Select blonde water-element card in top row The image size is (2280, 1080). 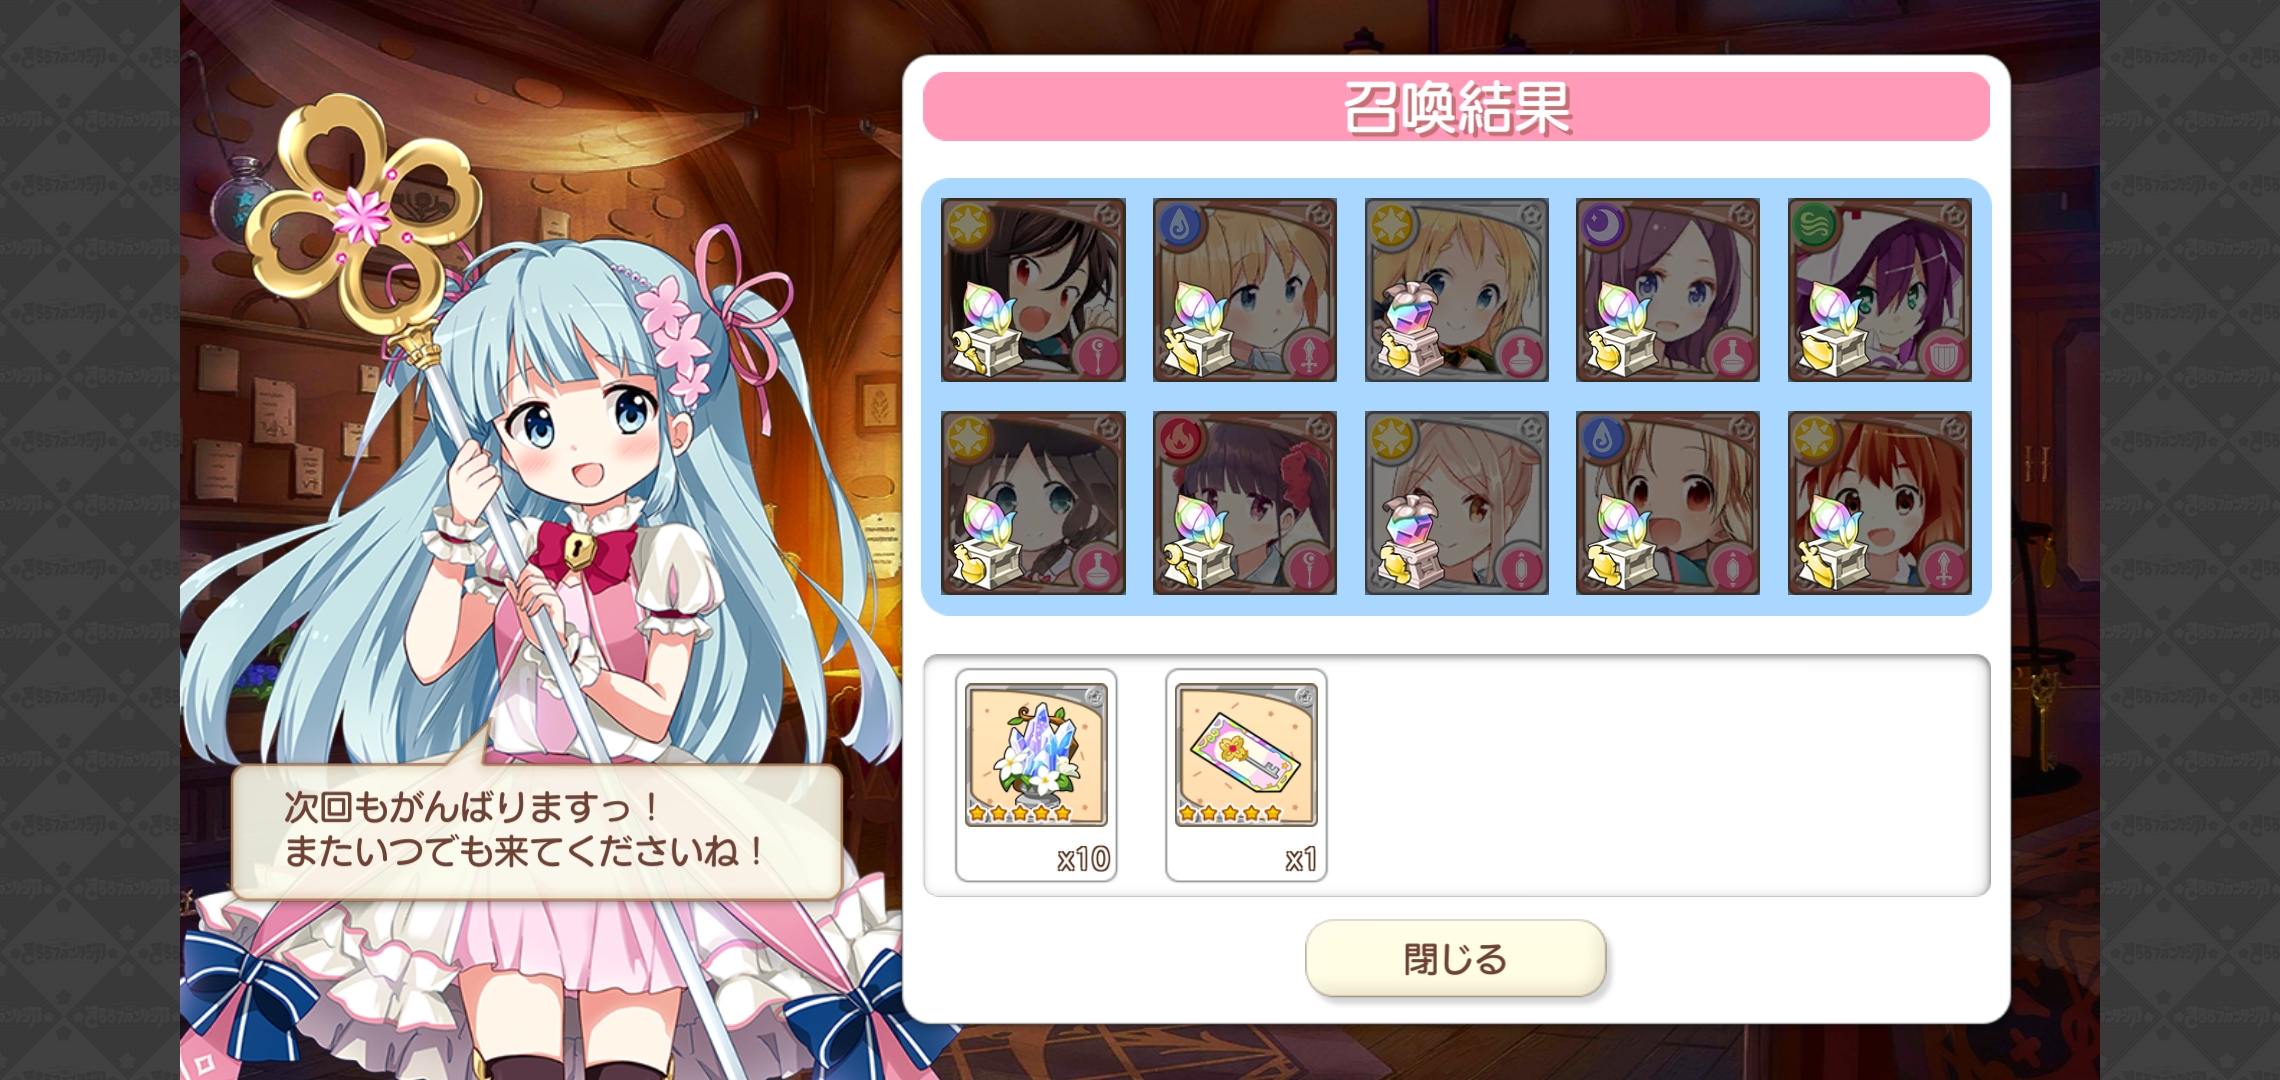(x=1245, y=290)
